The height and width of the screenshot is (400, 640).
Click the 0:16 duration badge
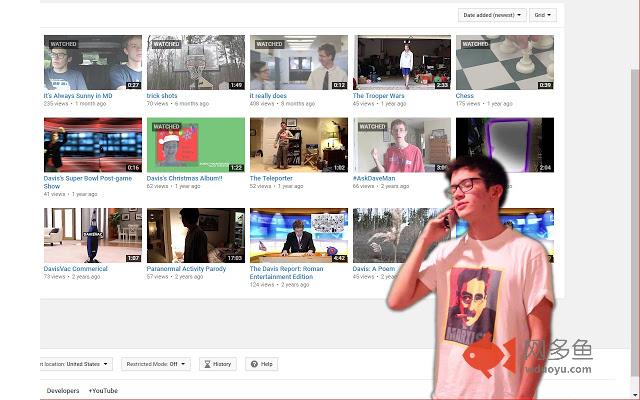[x=133, y=167]
